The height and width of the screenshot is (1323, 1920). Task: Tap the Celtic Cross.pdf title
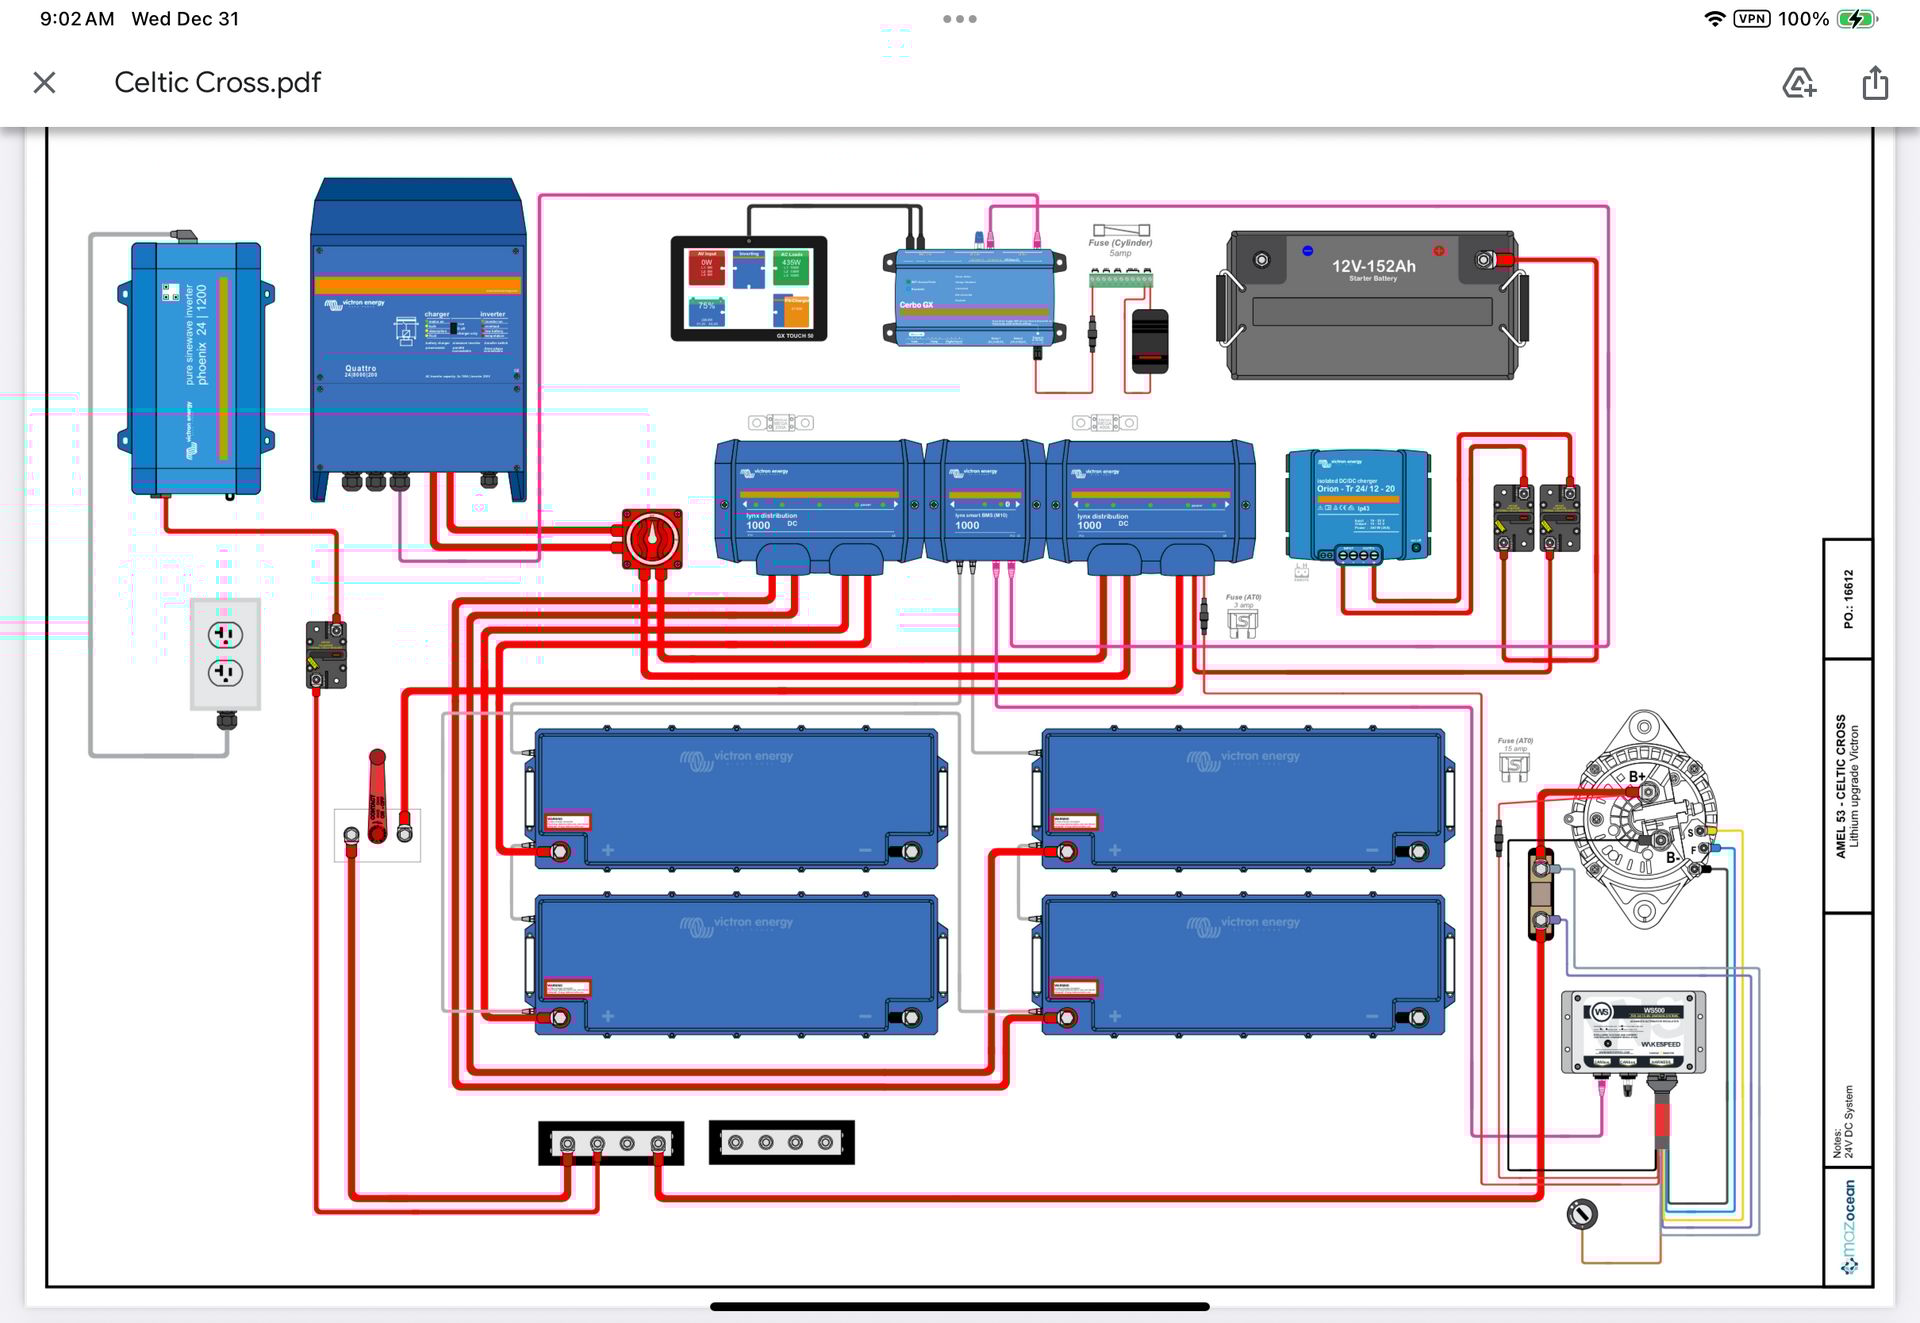(217, 82)
